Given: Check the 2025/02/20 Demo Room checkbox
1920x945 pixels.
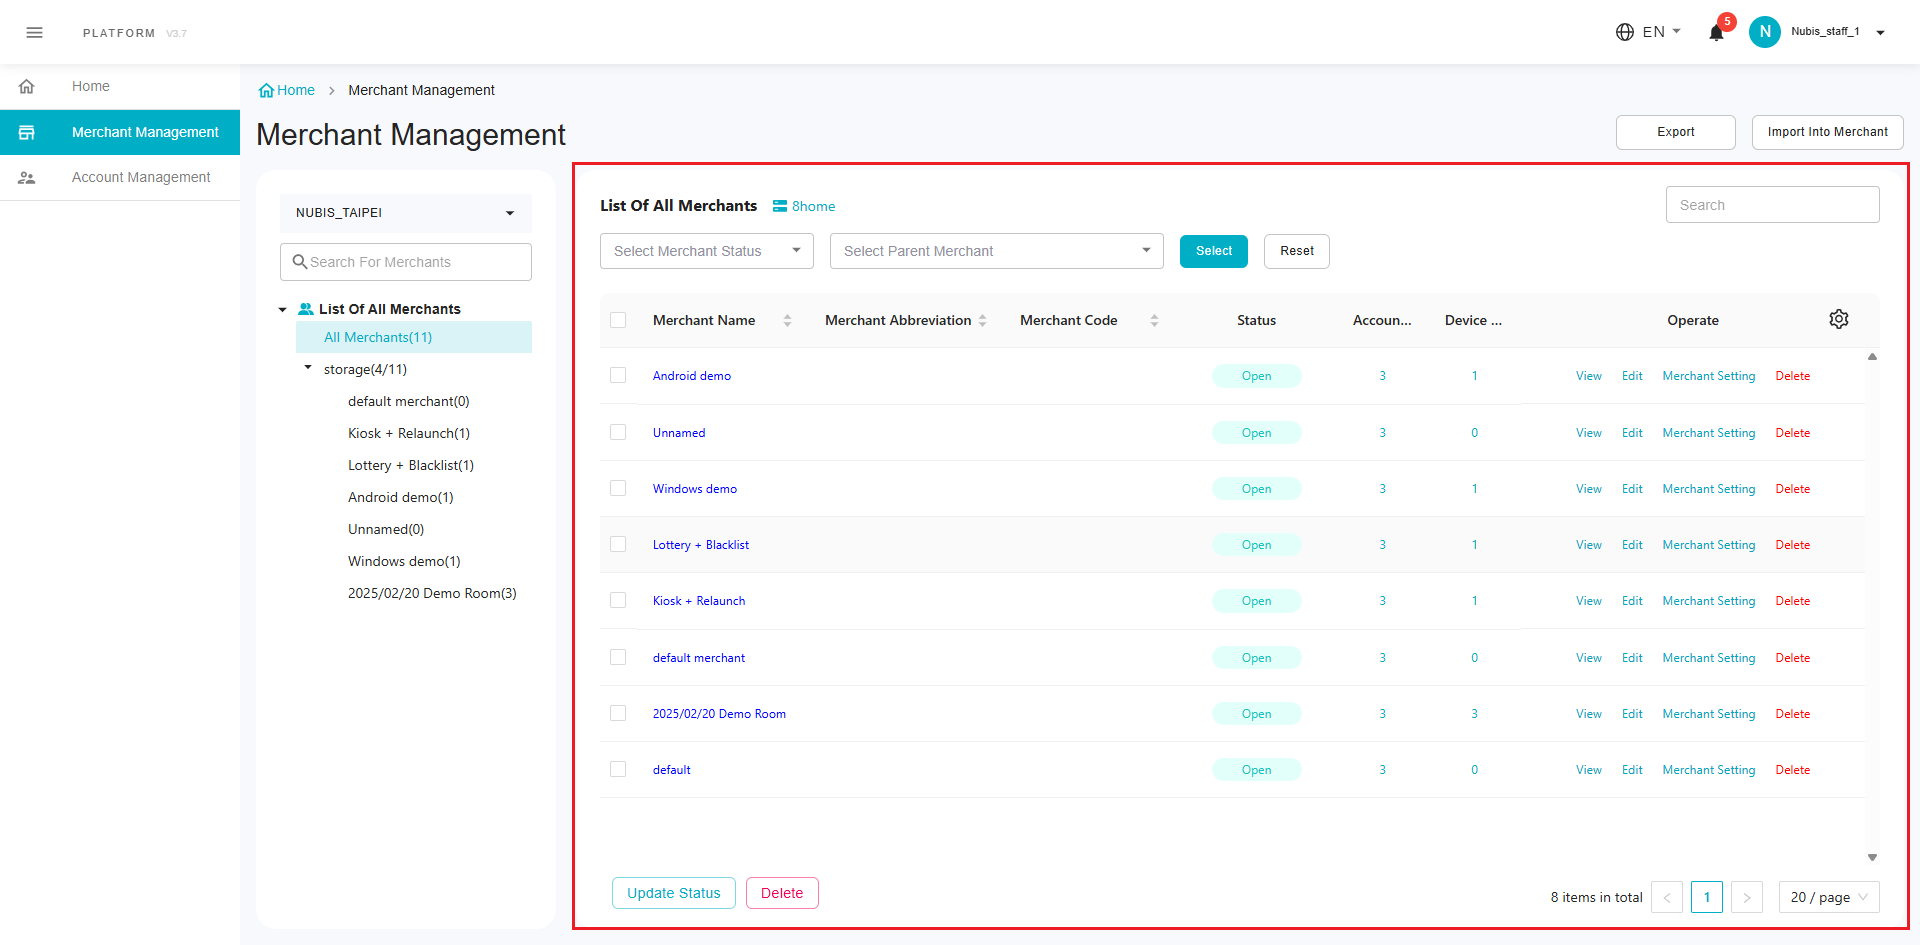Looking at the screenshot, I should tap(618, 713).
